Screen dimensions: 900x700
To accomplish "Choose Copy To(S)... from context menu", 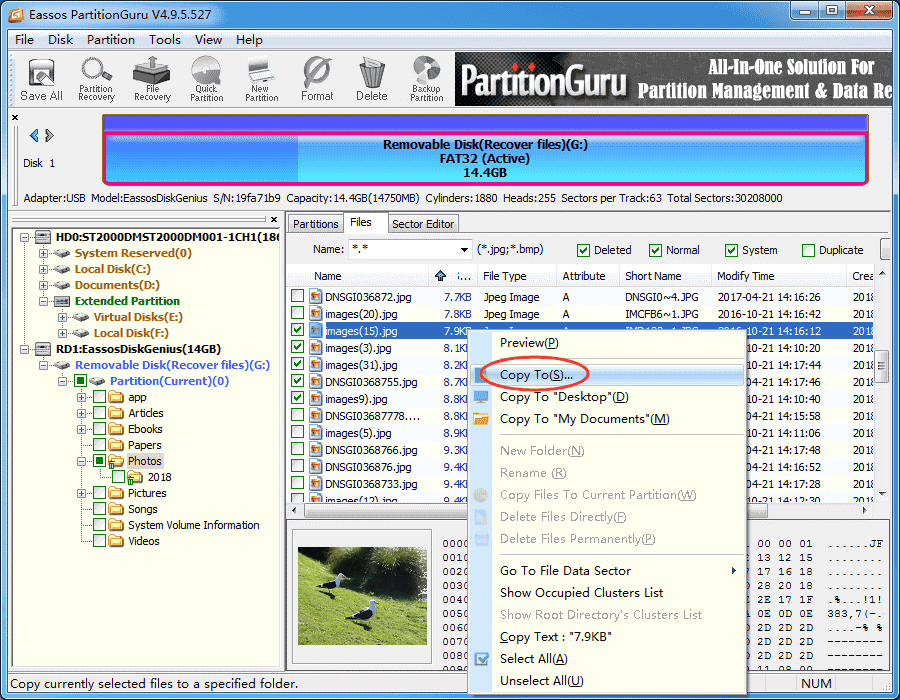I will click(x=607, y=375).
